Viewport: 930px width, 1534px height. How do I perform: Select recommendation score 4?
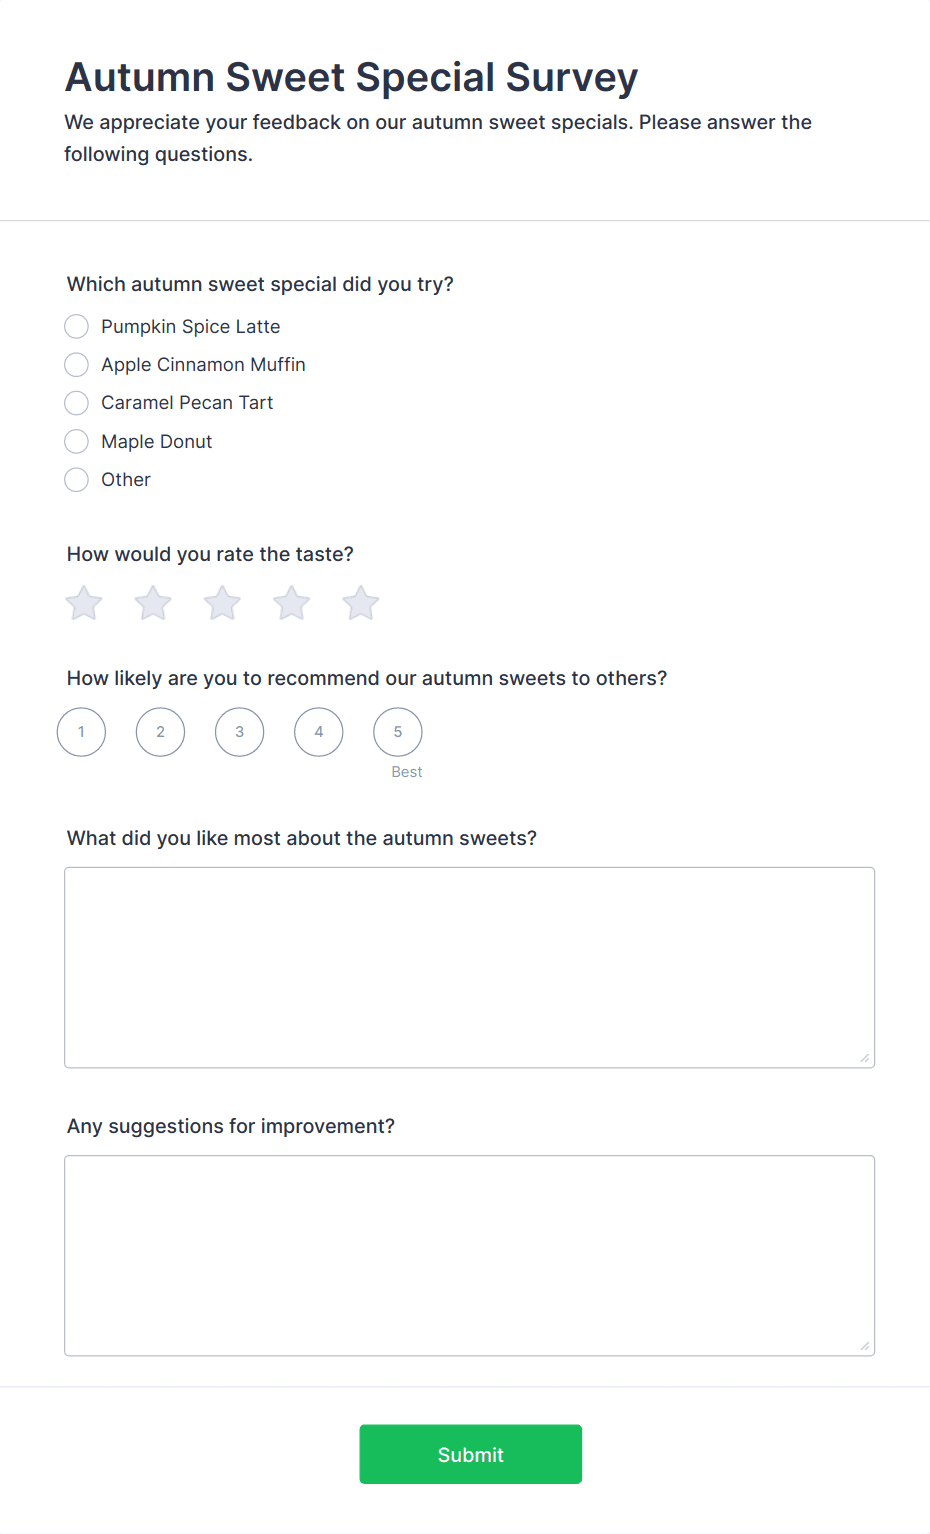(319, 732)
